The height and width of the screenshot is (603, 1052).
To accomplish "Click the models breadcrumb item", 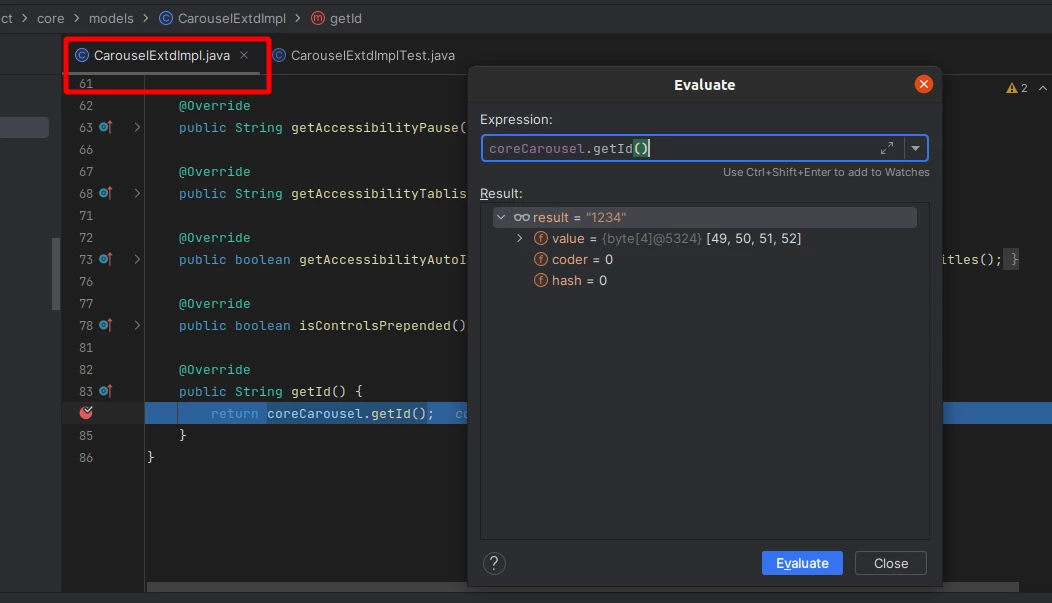I will (111, 19).
